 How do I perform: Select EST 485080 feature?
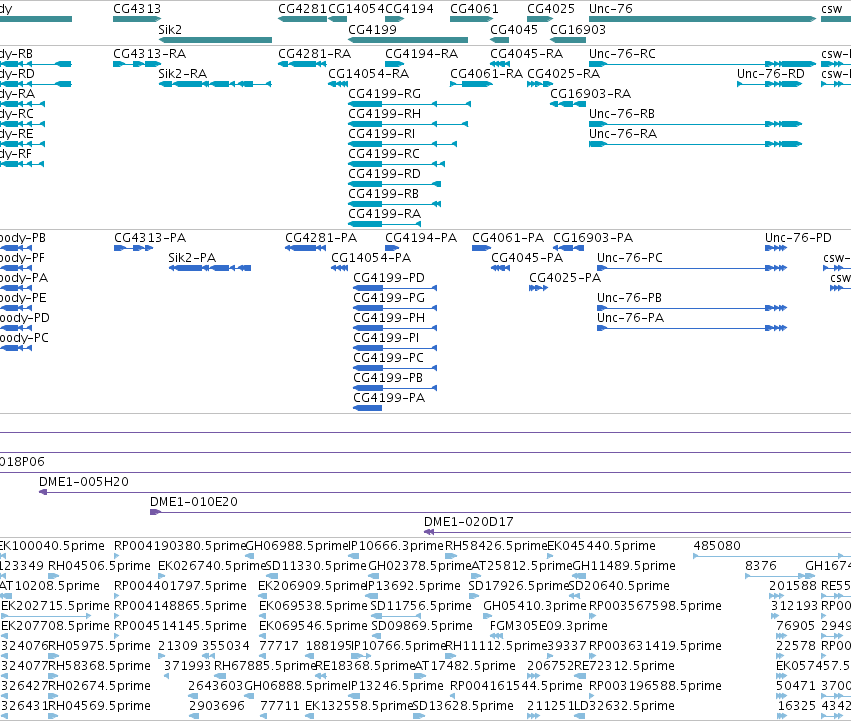(x=769, y=556)
